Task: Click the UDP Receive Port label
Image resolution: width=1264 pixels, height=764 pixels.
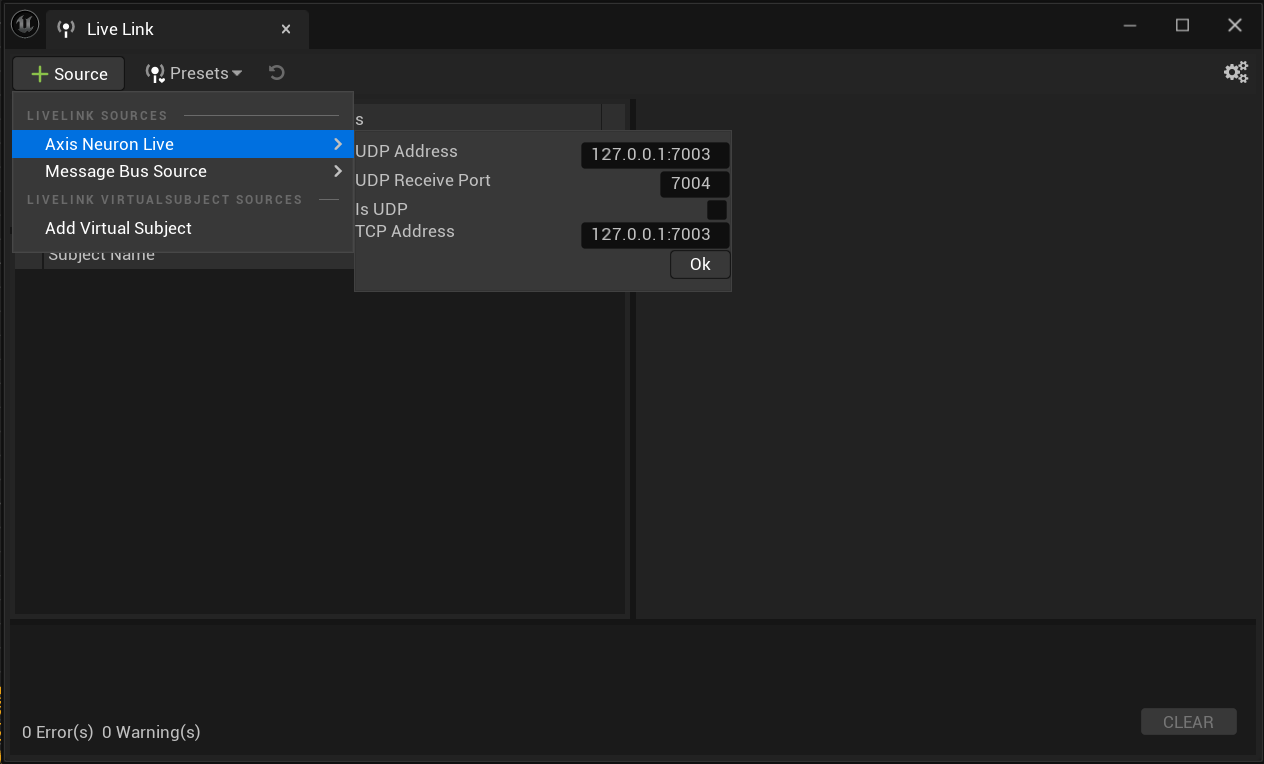Action: (x=423, y=180)
